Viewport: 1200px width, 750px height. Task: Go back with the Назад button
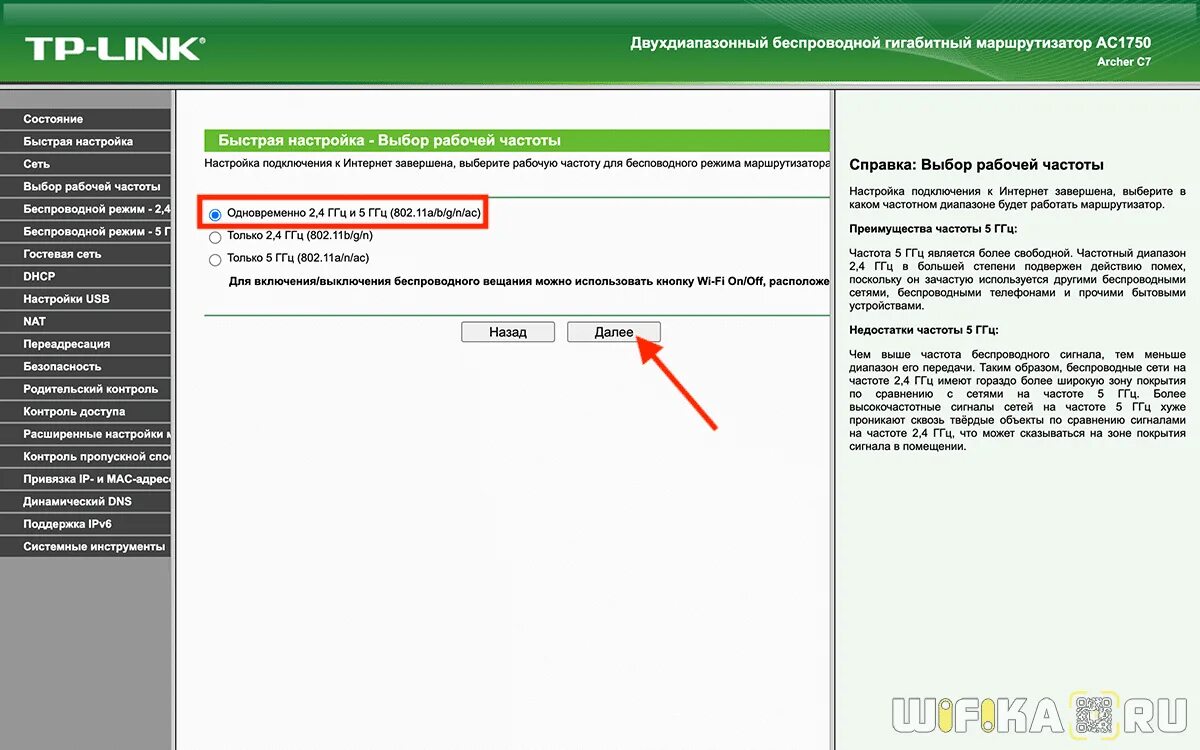[x=508, y=332]
